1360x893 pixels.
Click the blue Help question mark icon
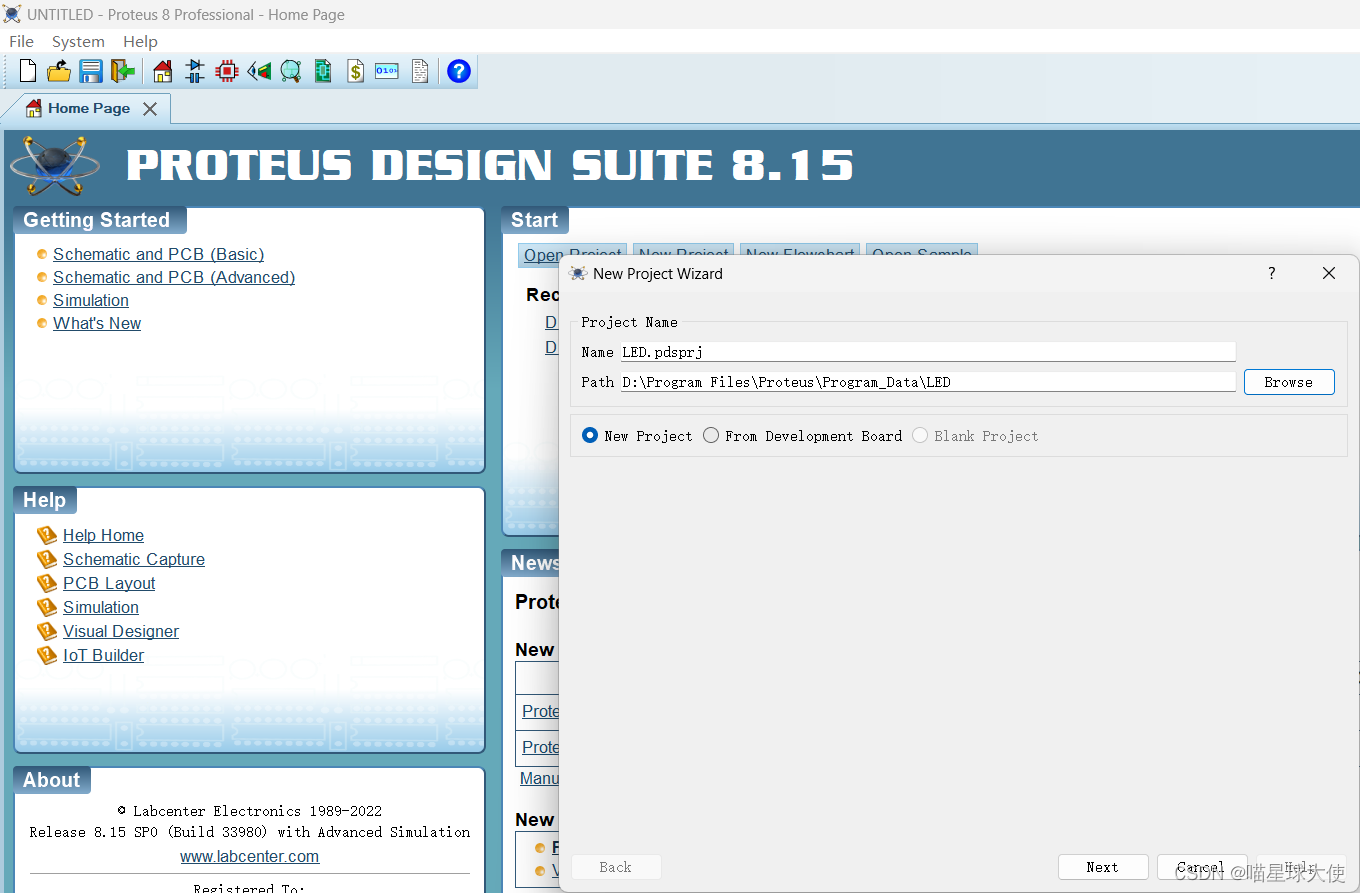coord(459,71)
